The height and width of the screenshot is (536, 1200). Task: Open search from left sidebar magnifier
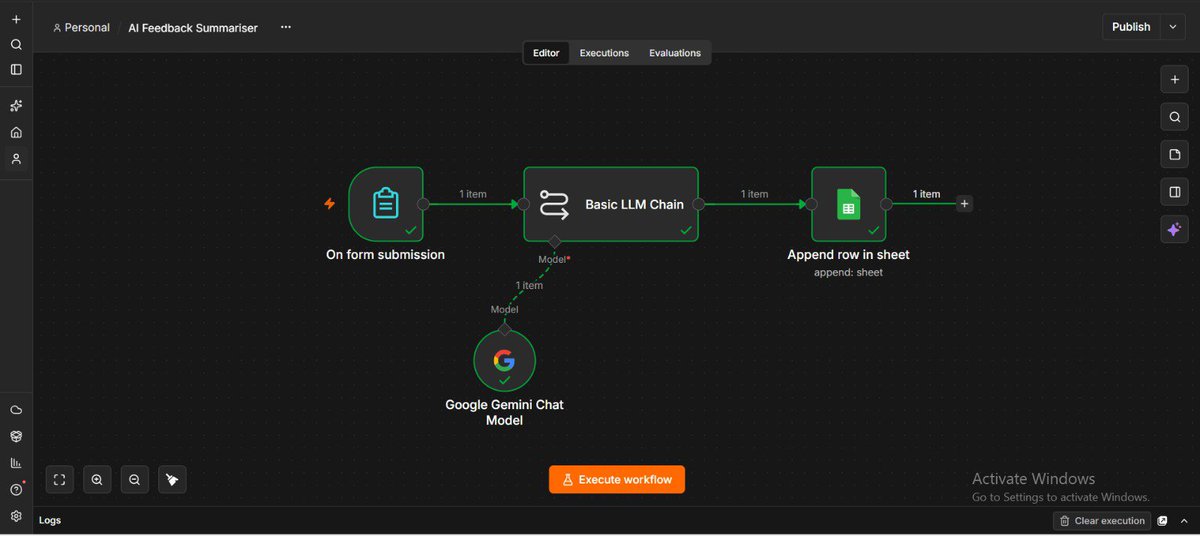pos(16,45)
